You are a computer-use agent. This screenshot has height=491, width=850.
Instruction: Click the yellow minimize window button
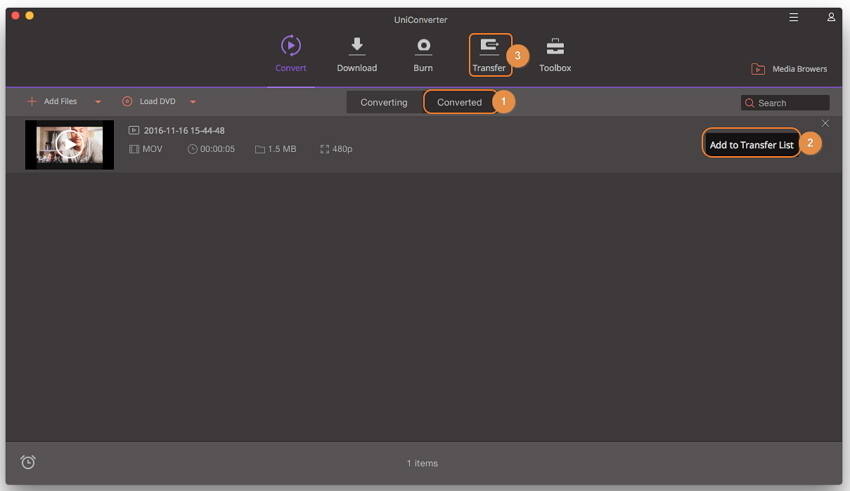coord(30,16)
